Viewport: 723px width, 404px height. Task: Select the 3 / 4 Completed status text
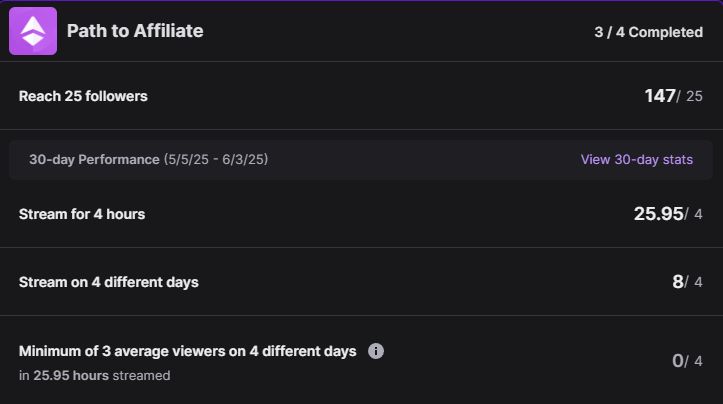pyautogui.click(x=648, y=32)
